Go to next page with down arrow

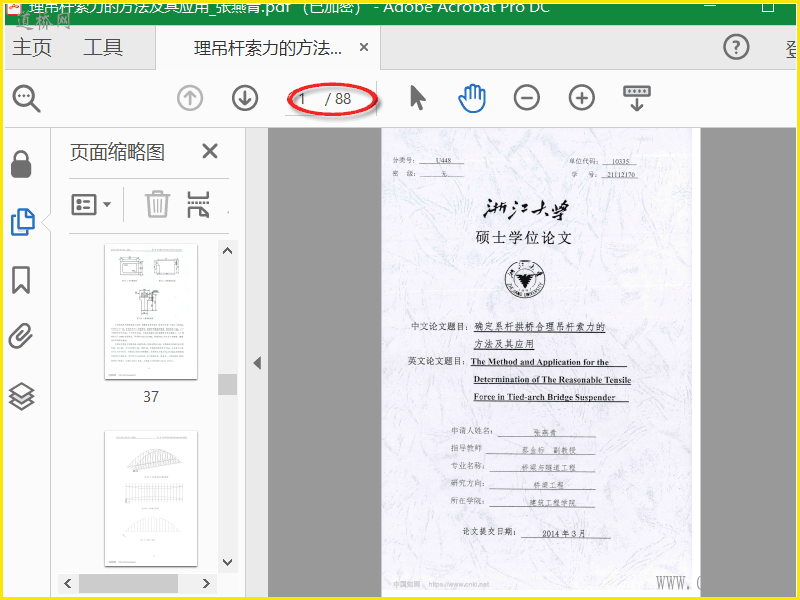245,98
